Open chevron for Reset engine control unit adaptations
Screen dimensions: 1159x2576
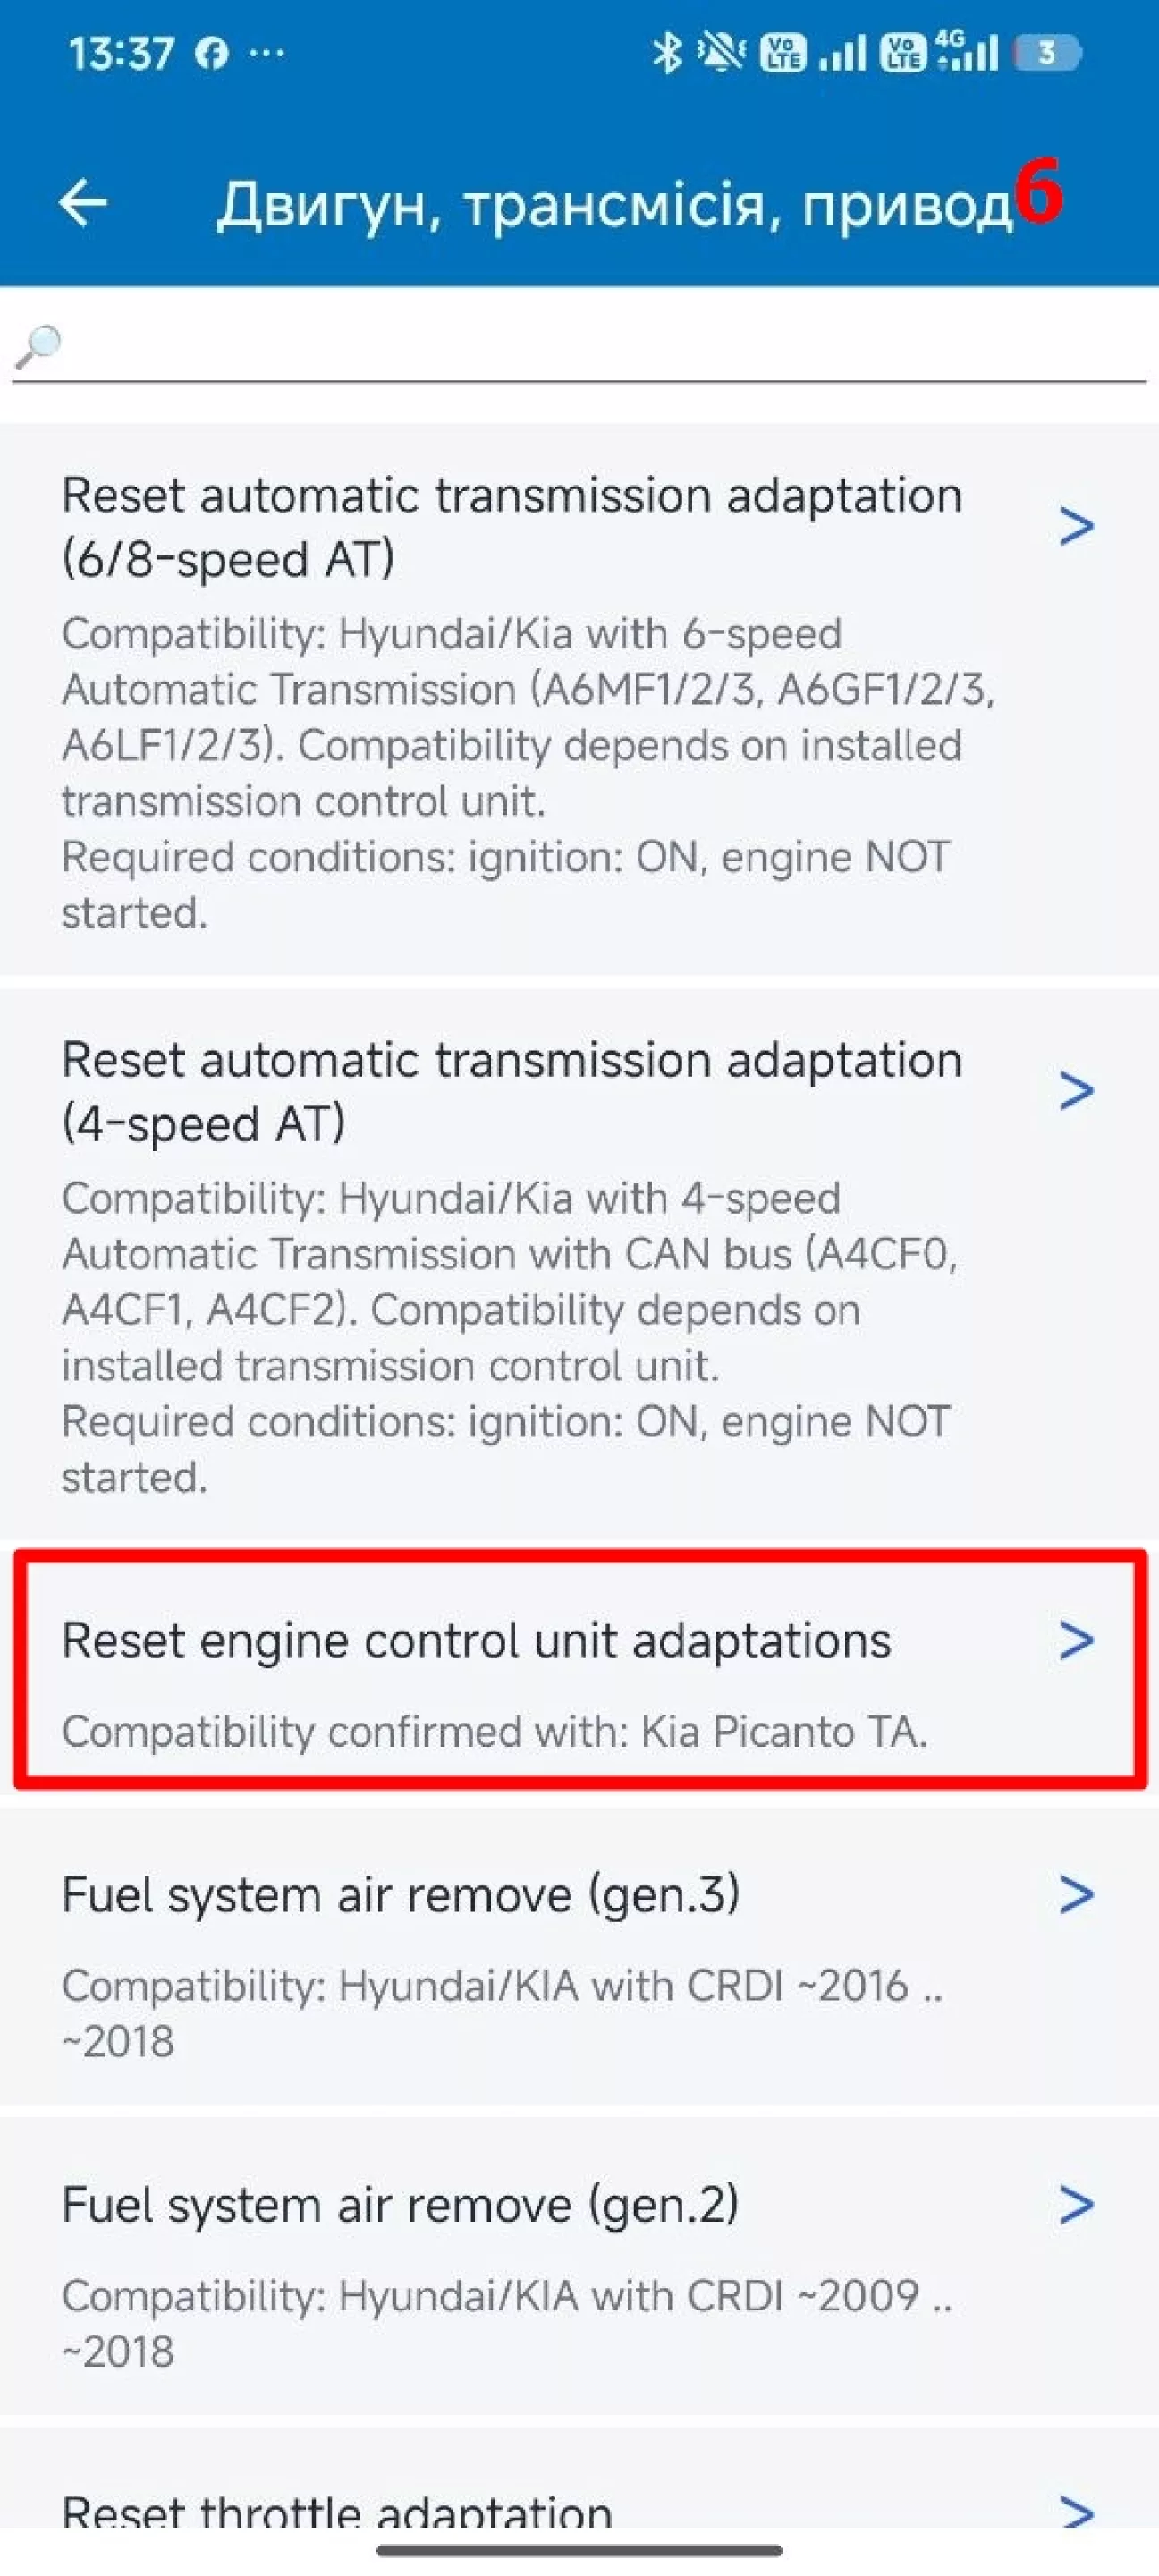click(x=1076, y=1640)
